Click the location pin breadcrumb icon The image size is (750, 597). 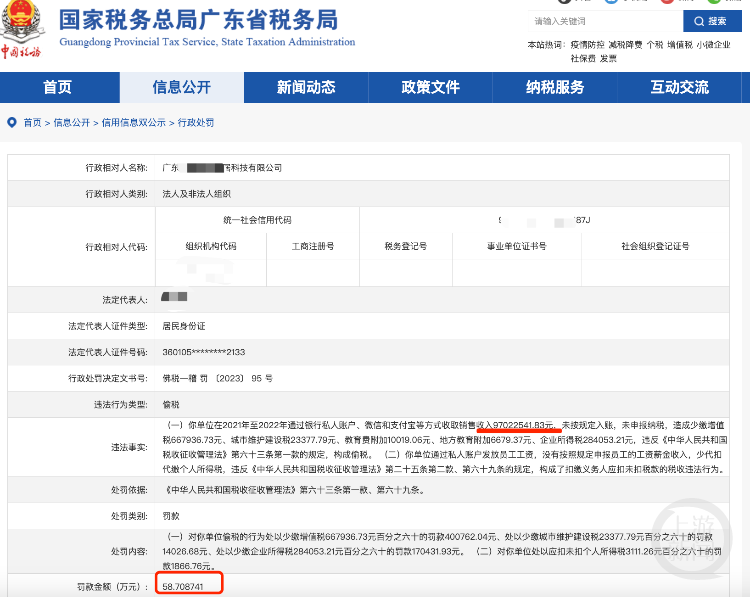tap(12, 122)
